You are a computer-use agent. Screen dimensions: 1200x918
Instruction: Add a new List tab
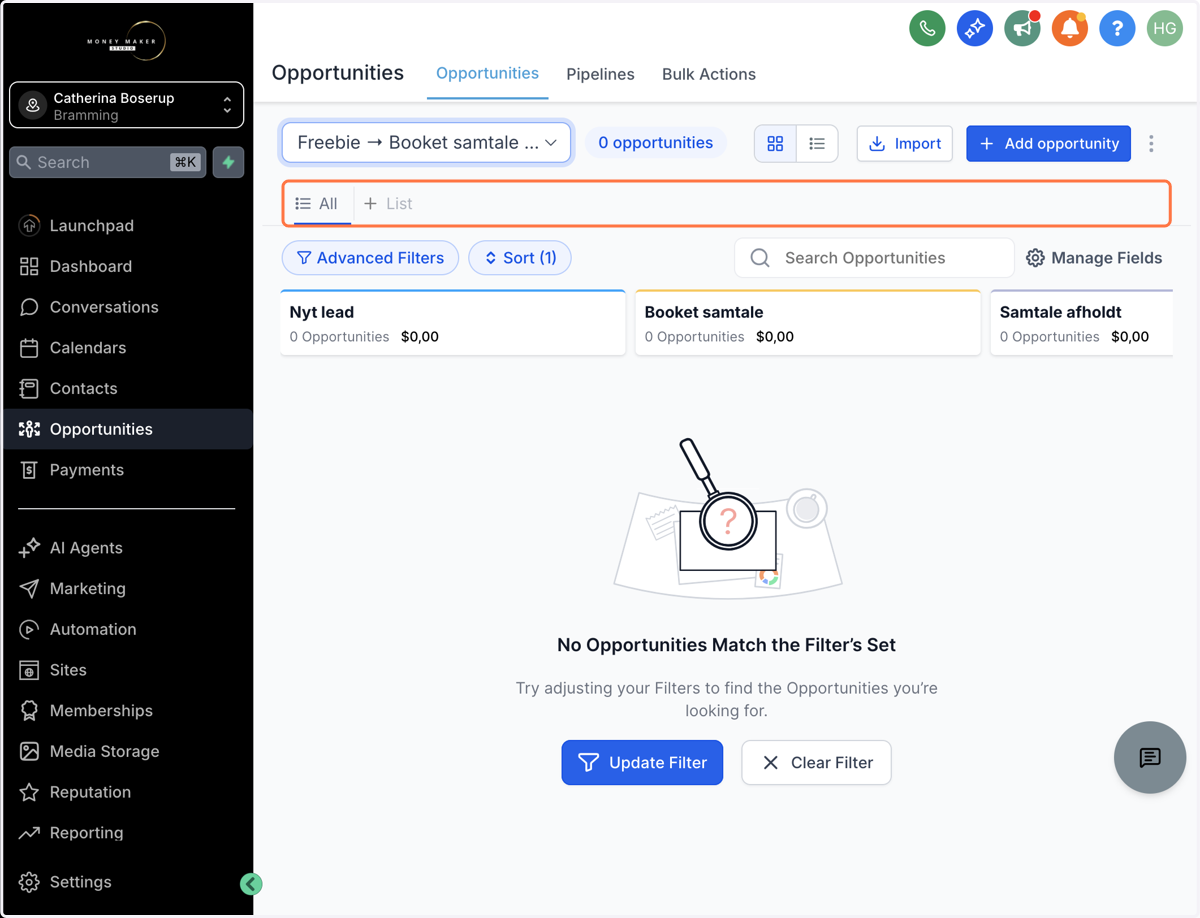tap(388, 204)
